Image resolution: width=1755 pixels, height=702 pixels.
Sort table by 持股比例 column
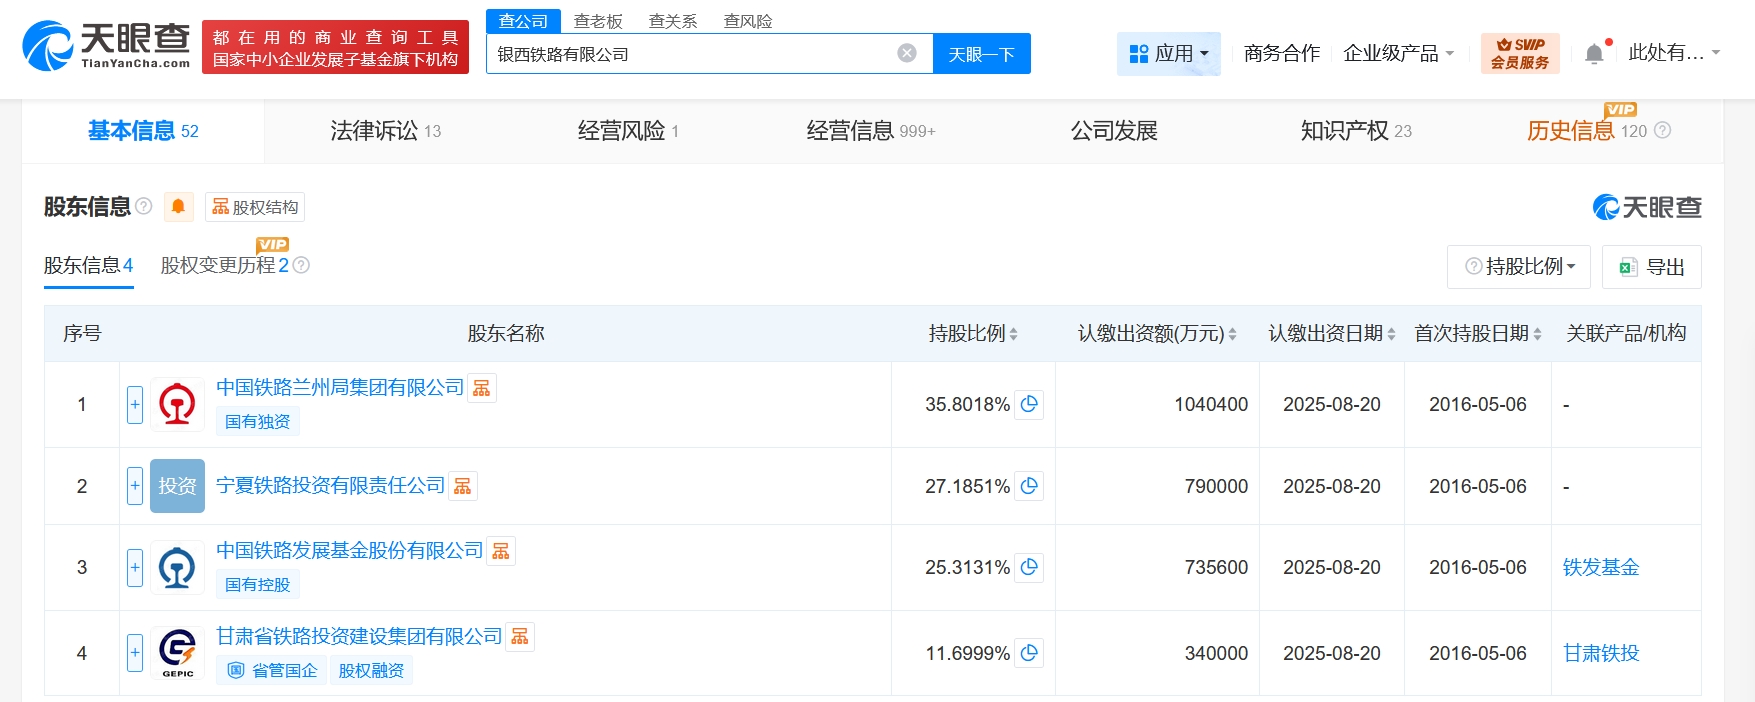[1013, 334]
